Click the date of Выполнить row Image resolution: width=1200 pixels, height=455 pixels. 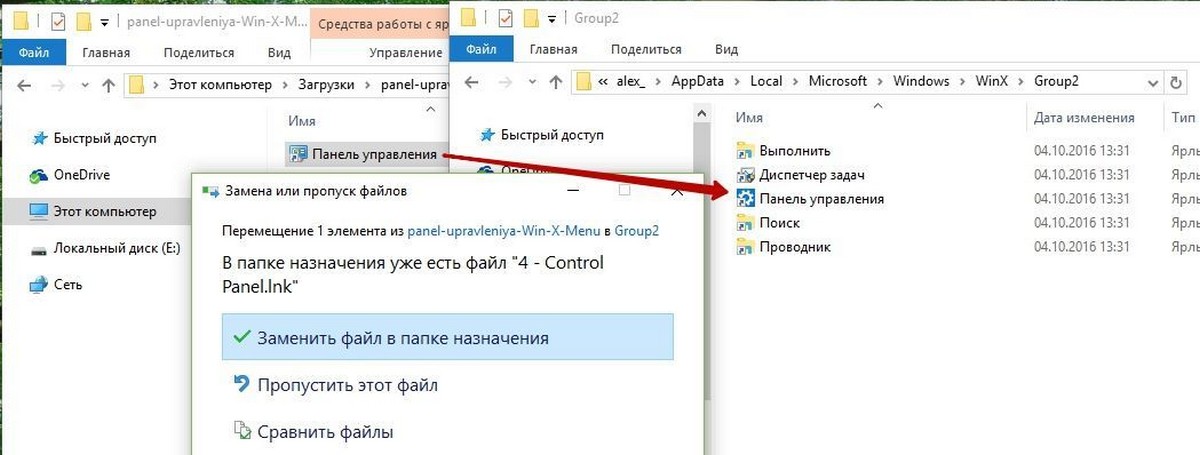pos(1082,151)
